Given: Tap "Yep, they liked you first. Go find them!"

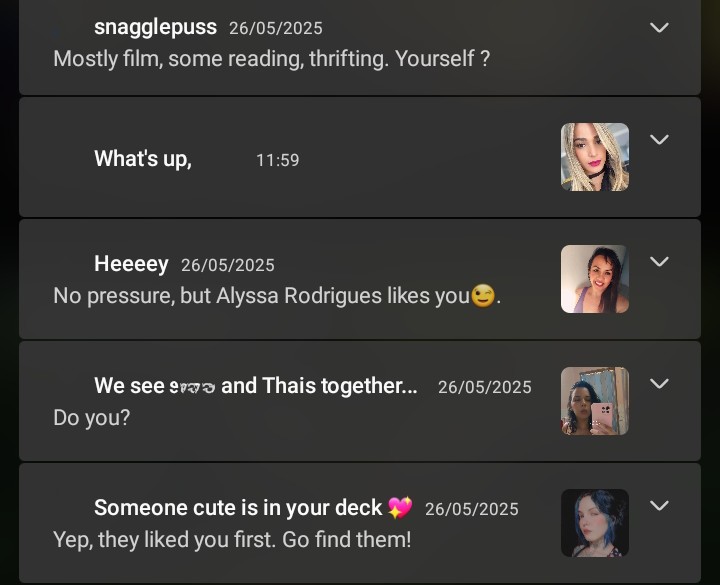Looking at the screenshot, I should click(x=232, y=540).
